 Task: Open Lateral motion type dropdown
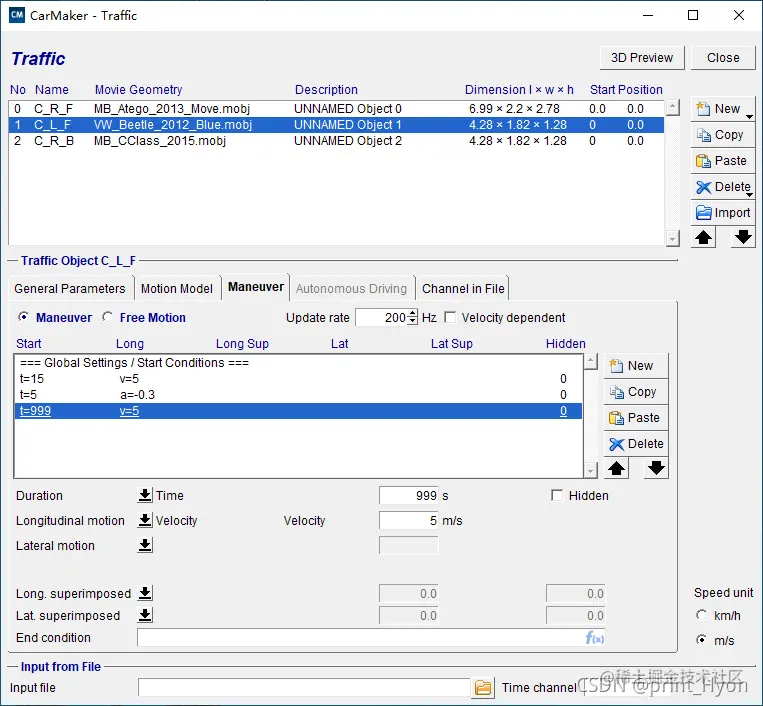click(x=145, y=545)
